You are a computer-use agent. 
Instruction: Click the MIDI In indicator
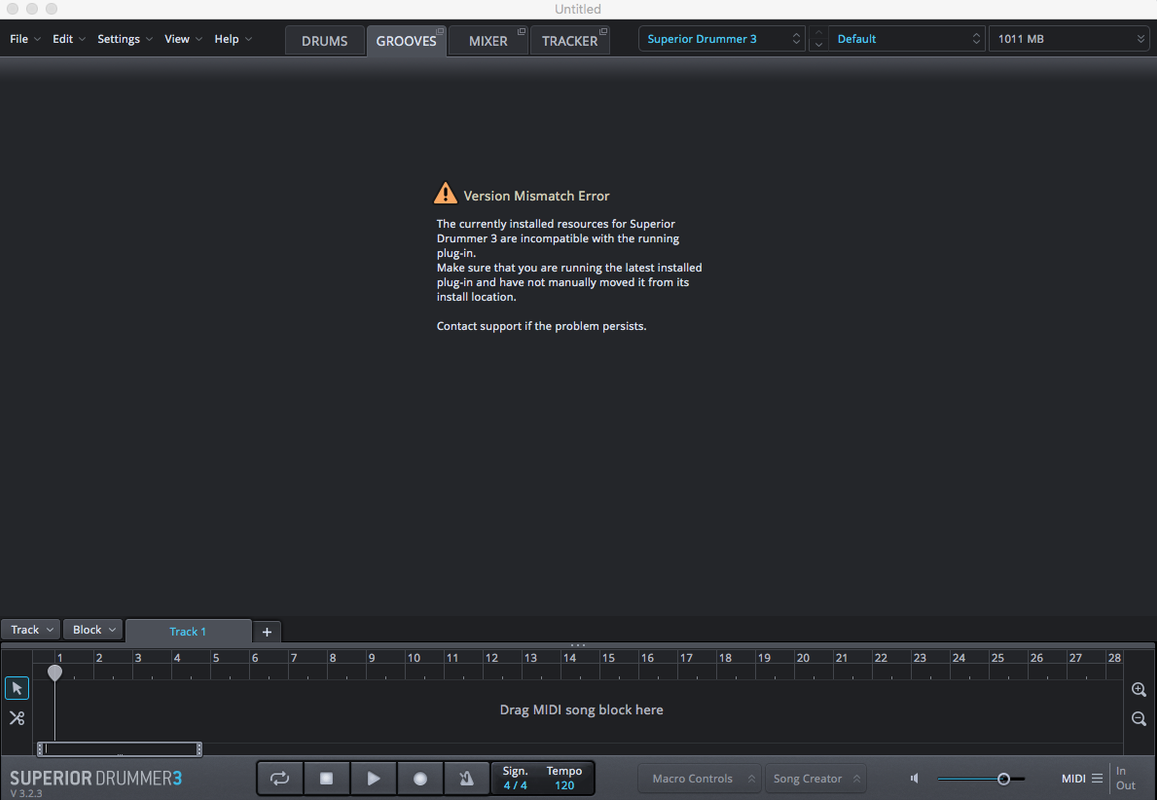coord(1121,770)
